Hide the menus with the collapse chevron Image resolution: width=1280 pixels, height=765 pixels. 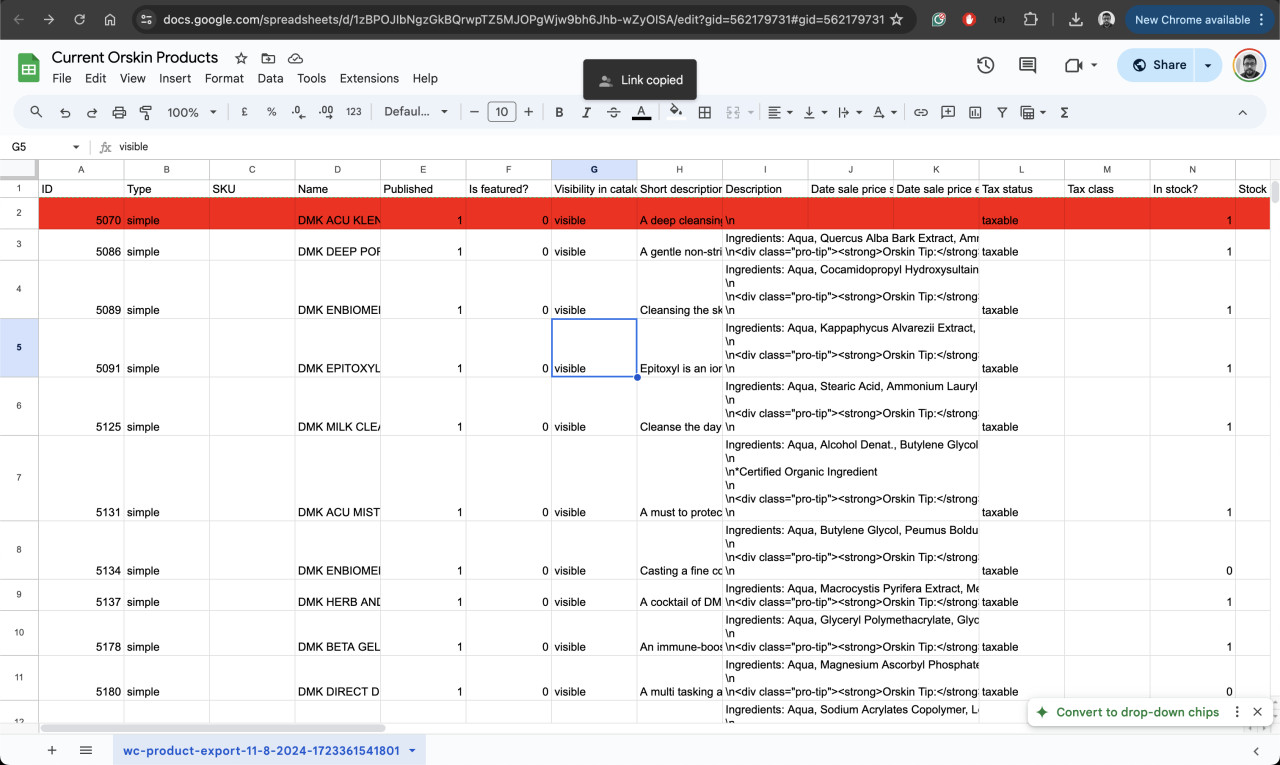(x=1243, y=112)
